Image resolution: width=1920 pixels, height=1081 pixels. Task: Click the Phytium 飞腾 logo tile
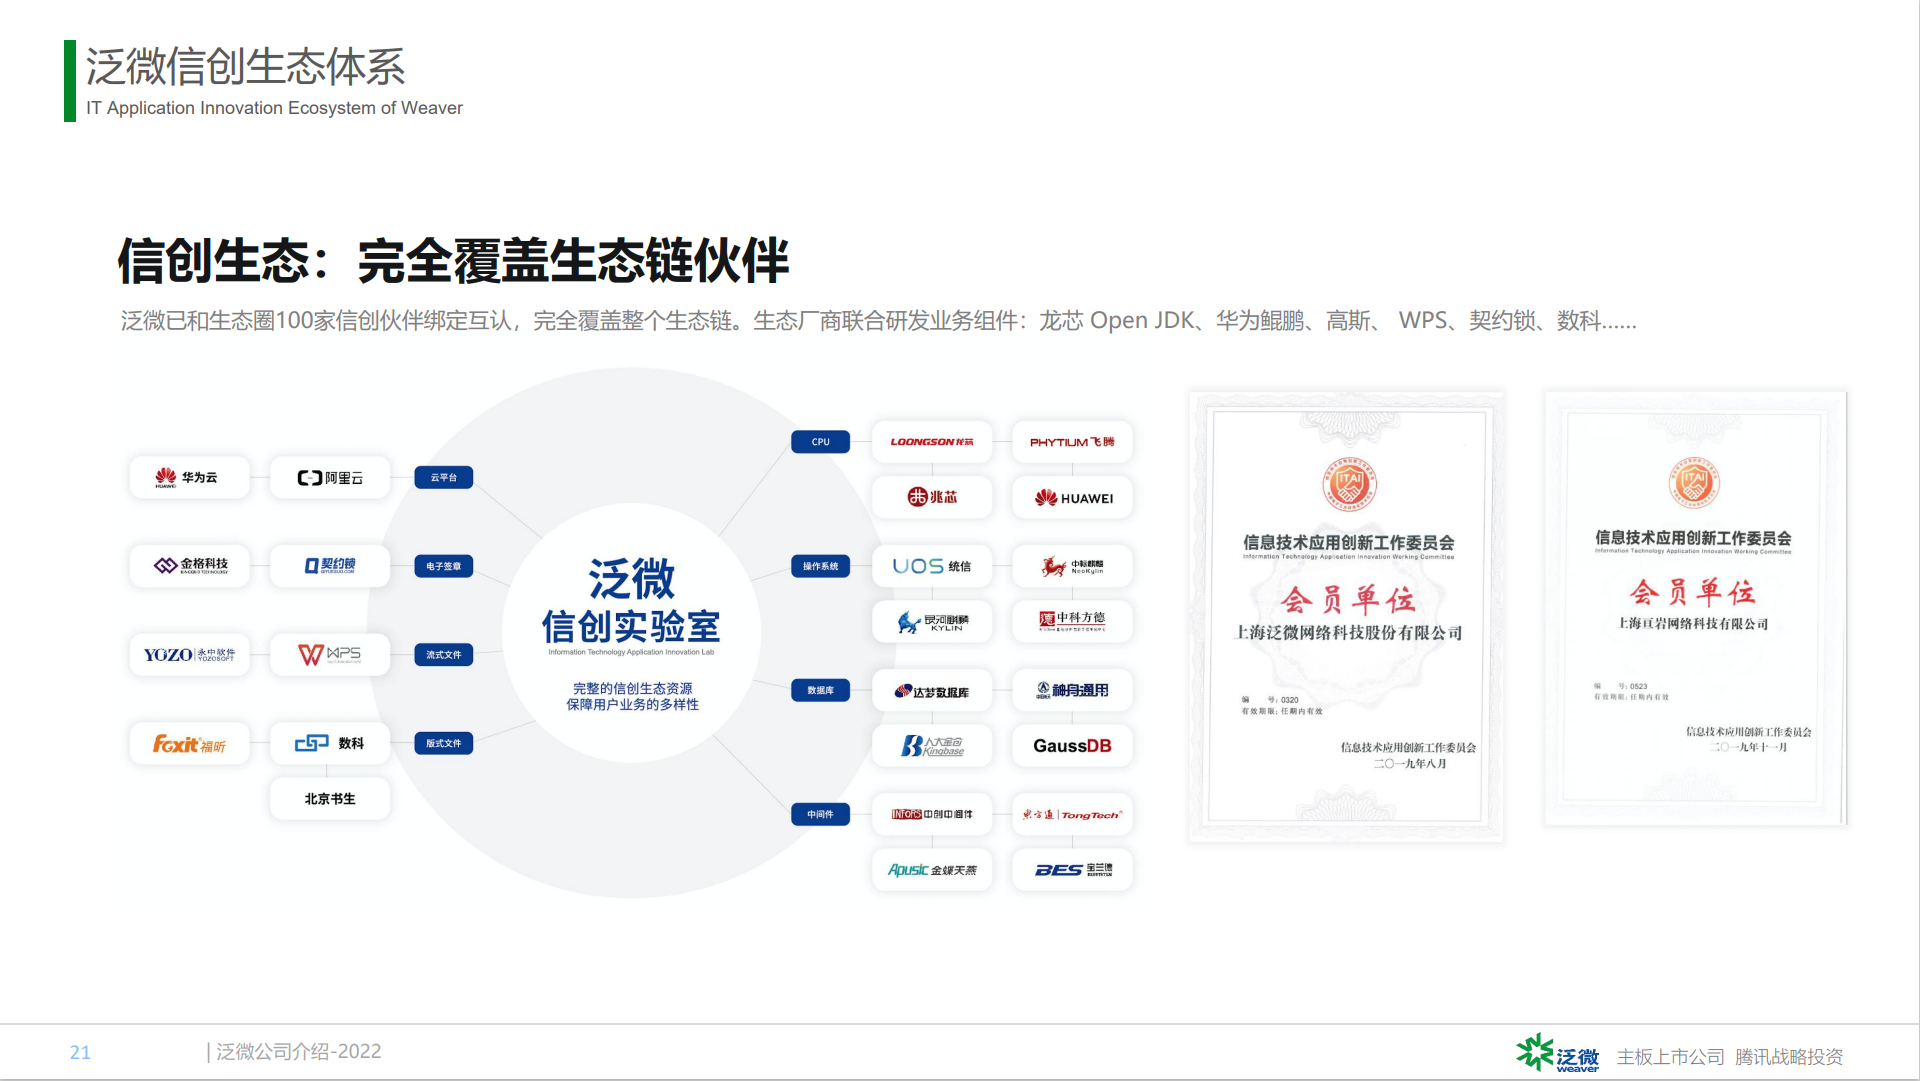1072,441
